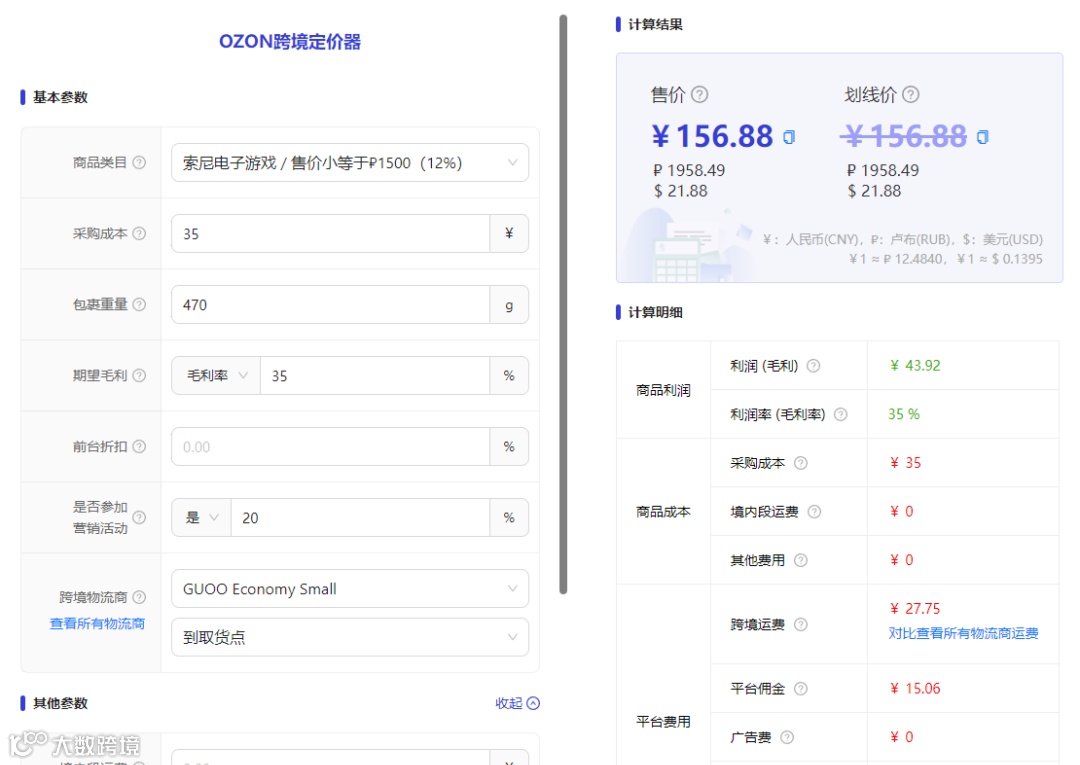Click help icon next to 划线价
The height and width of the screenshot is (765, 1080).
(x=911, y=94)
